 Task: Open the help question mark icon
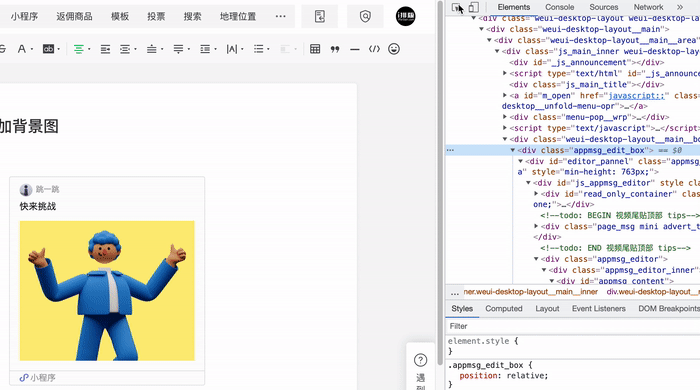pos(421,360)
